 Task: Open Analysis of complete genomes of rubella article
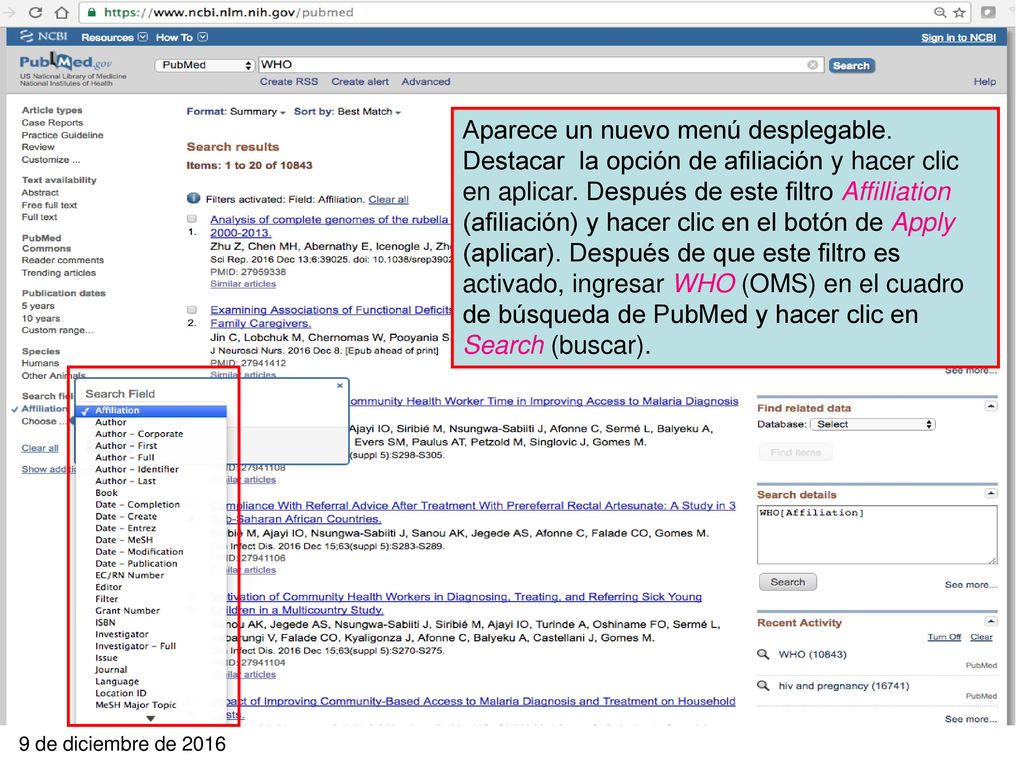[x=329, y=226]
